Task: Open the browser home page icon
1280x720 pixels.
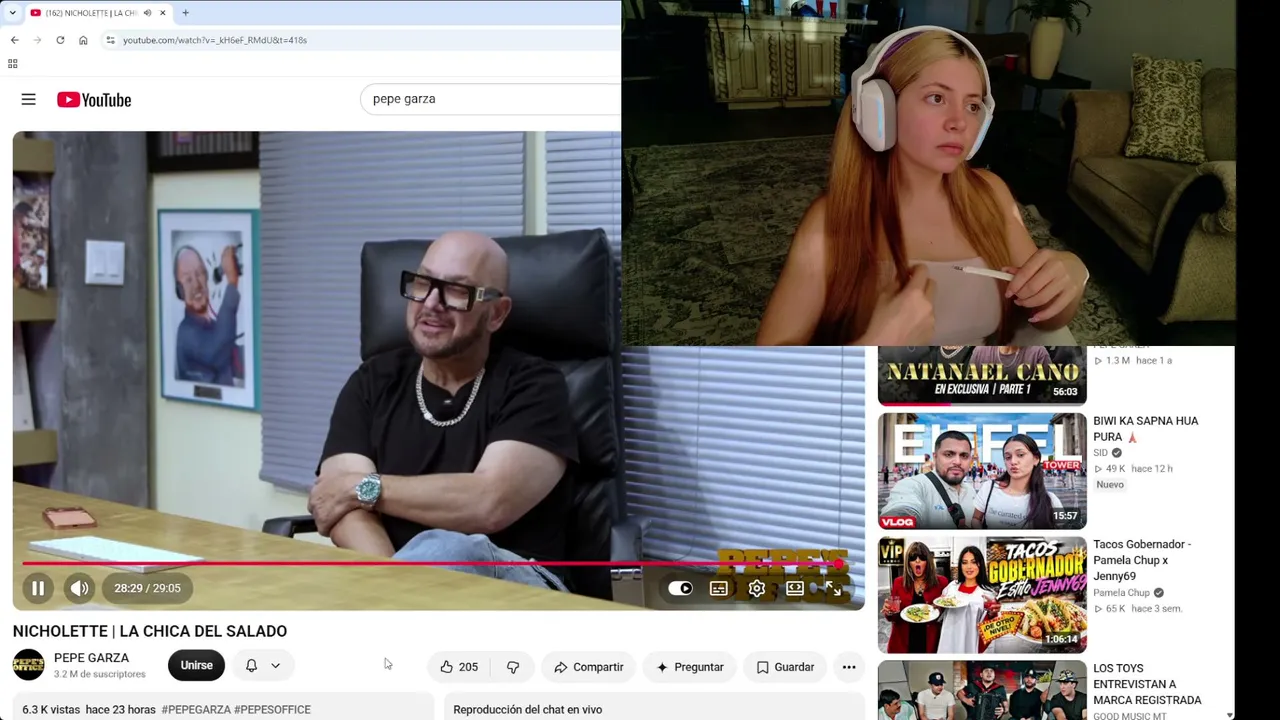Action: click(x=83, y=40)
